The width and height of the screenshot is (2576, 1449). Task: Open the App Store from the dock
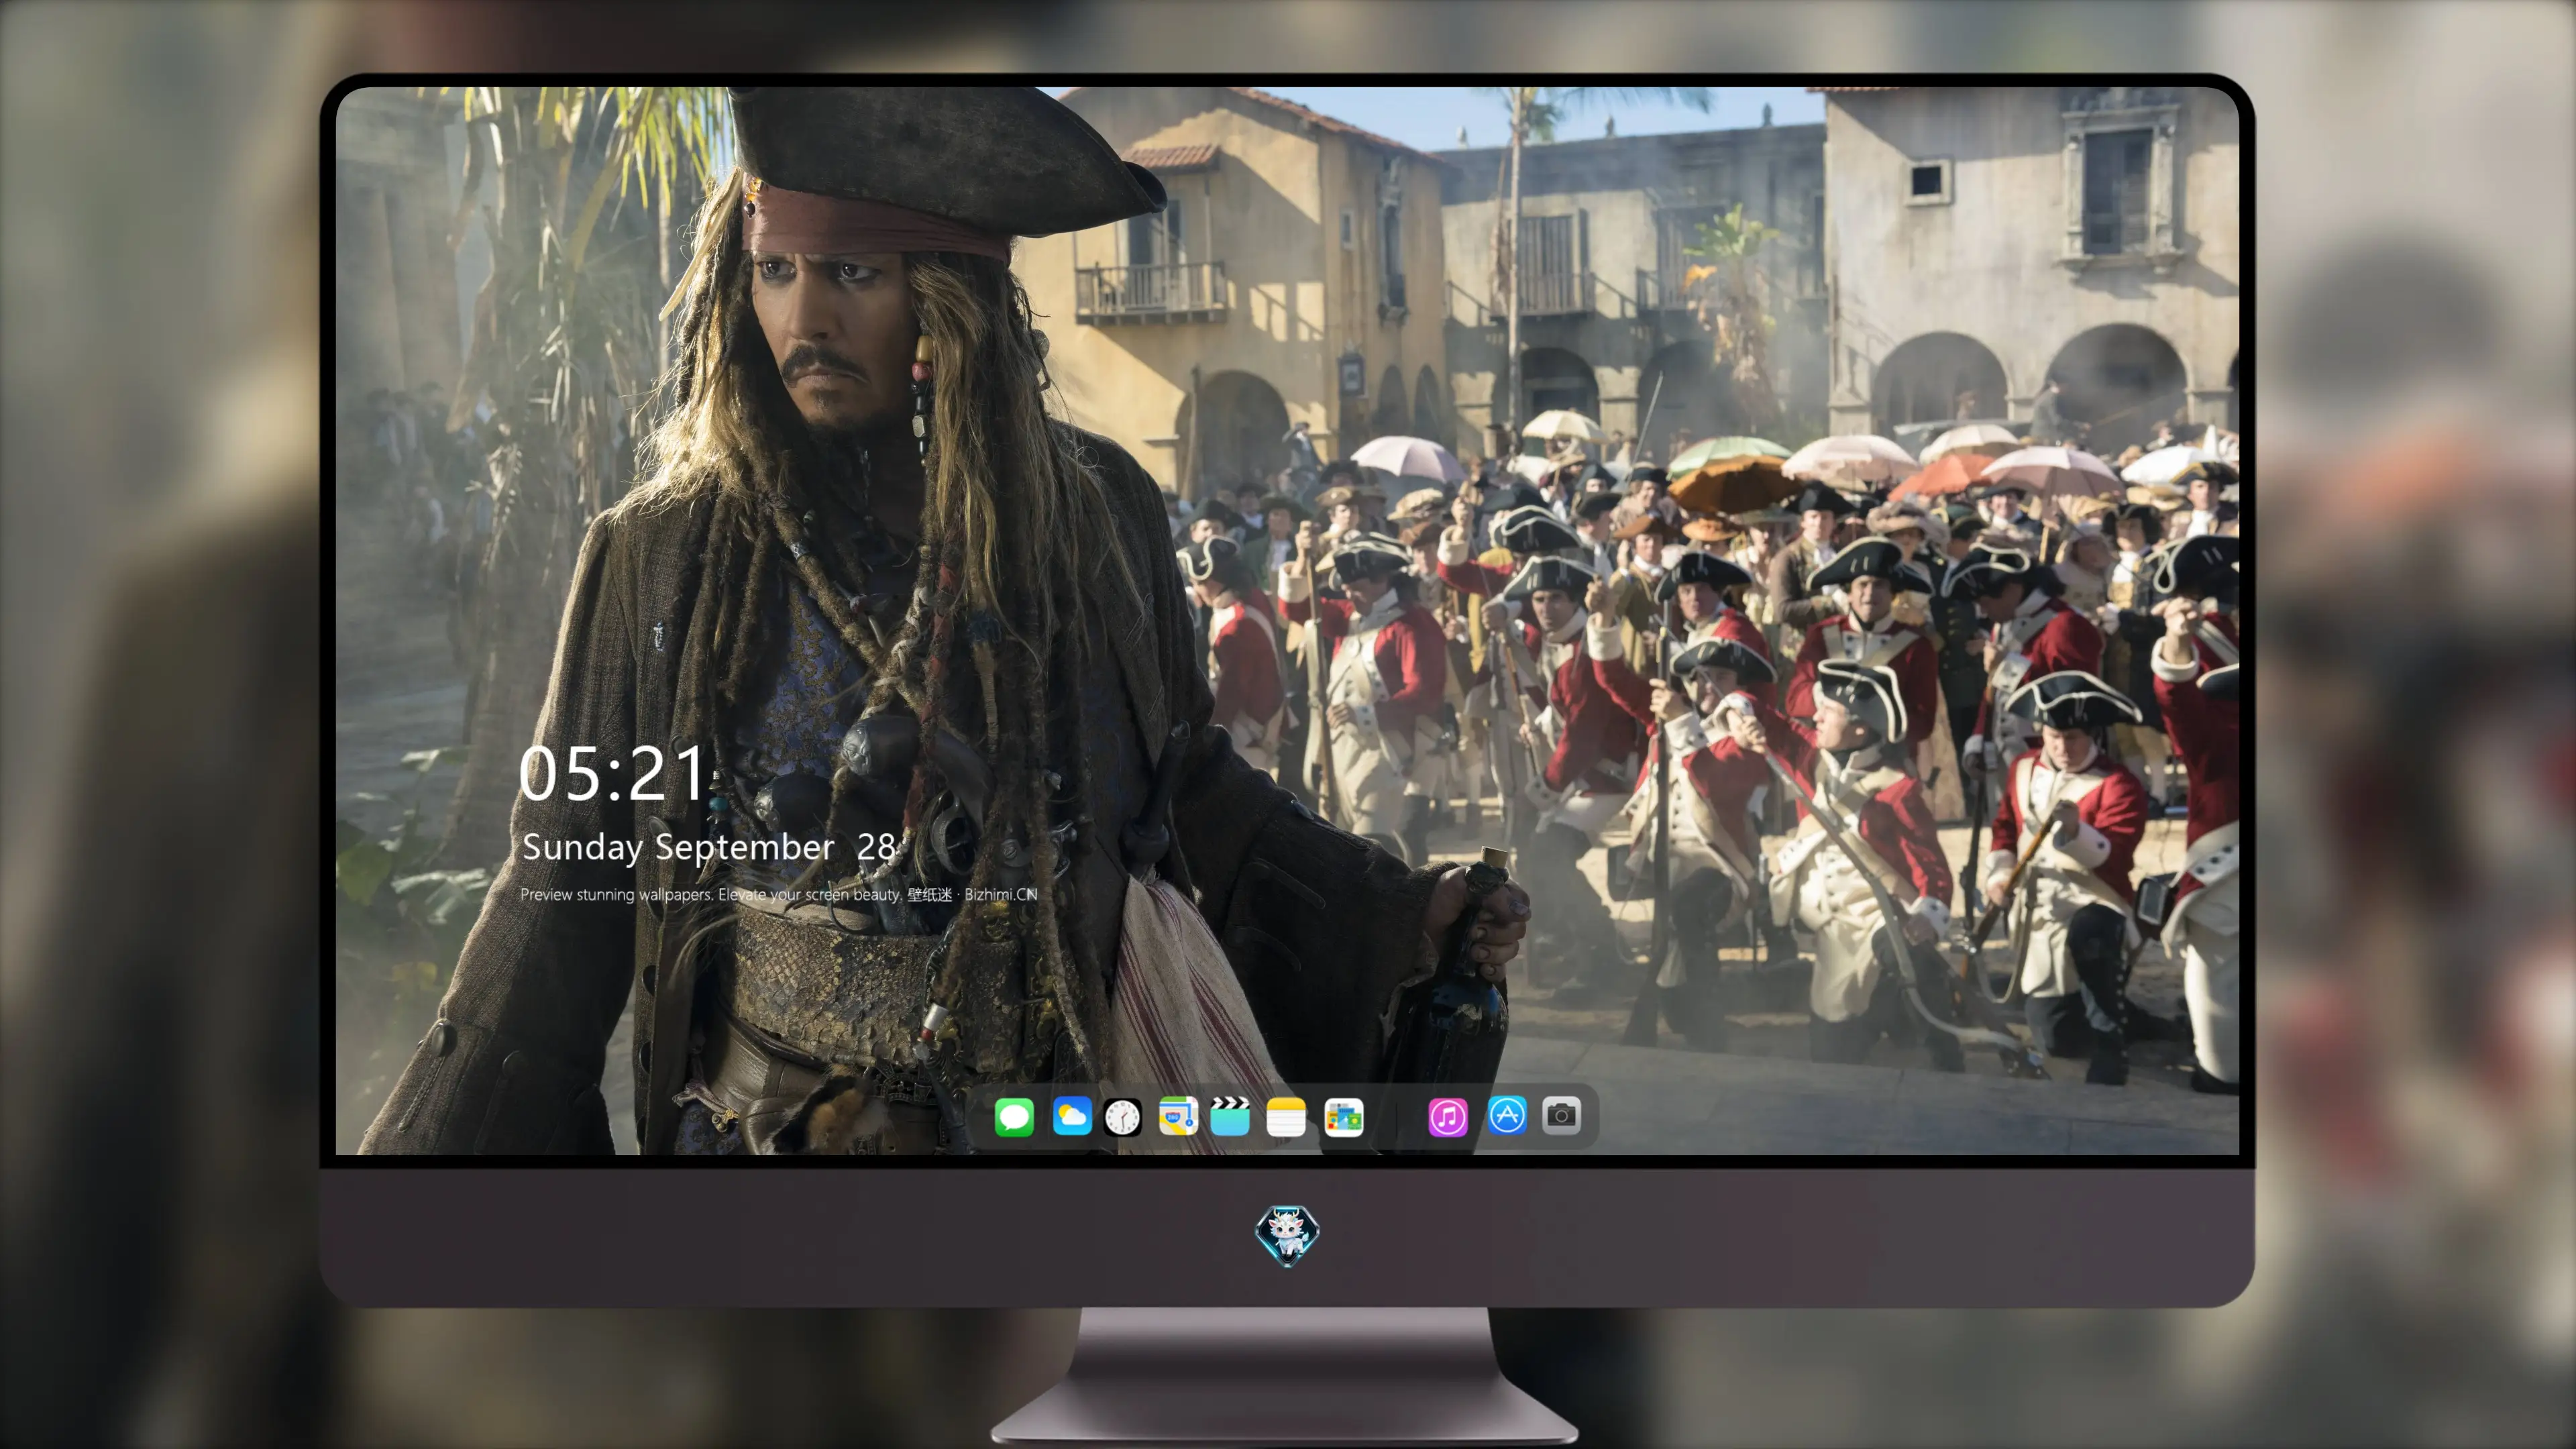(1507, 1115)
